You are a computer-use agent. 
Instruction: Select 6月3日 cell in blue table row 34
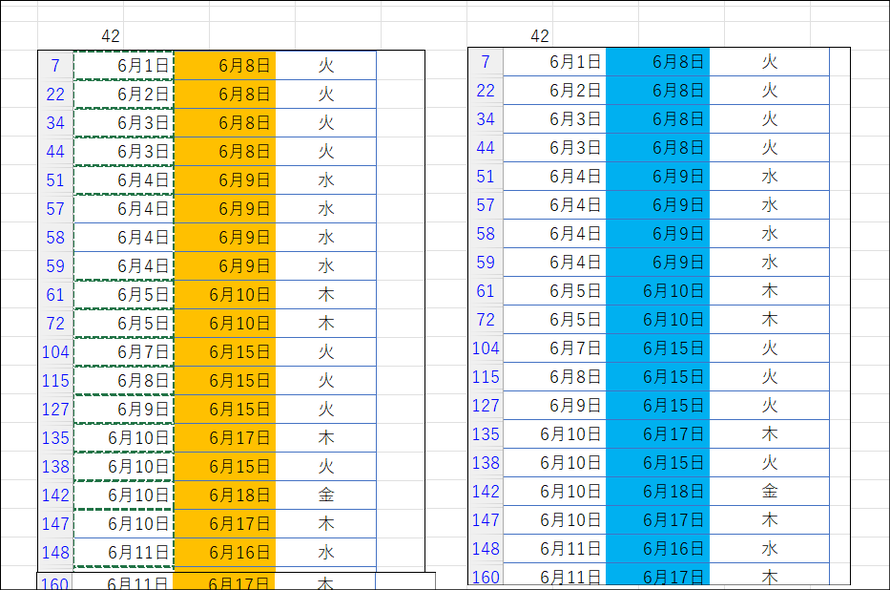tap(555, 119)
